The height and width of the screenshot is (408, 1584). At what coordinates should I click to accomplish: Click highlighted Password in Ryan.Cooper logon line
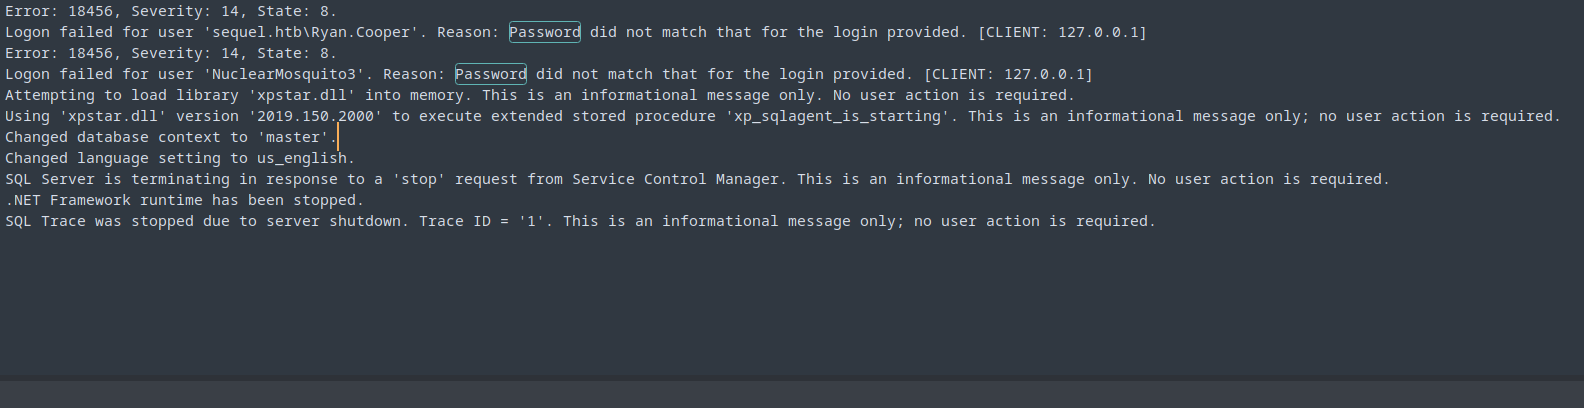(545, 32)
